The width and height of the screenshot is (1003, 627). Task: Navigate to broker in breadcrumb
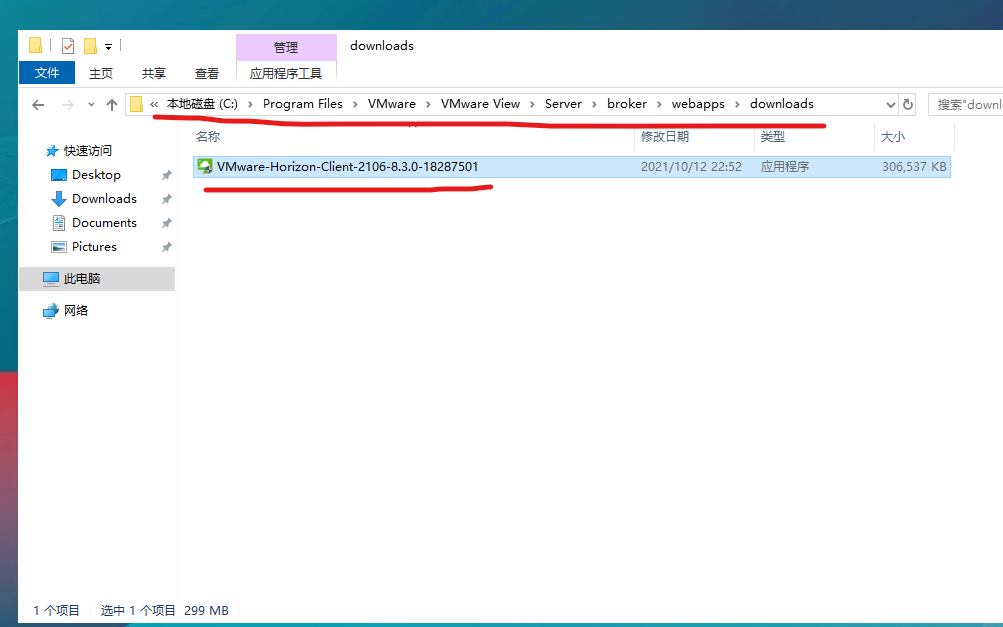click(x=627, y=104)
